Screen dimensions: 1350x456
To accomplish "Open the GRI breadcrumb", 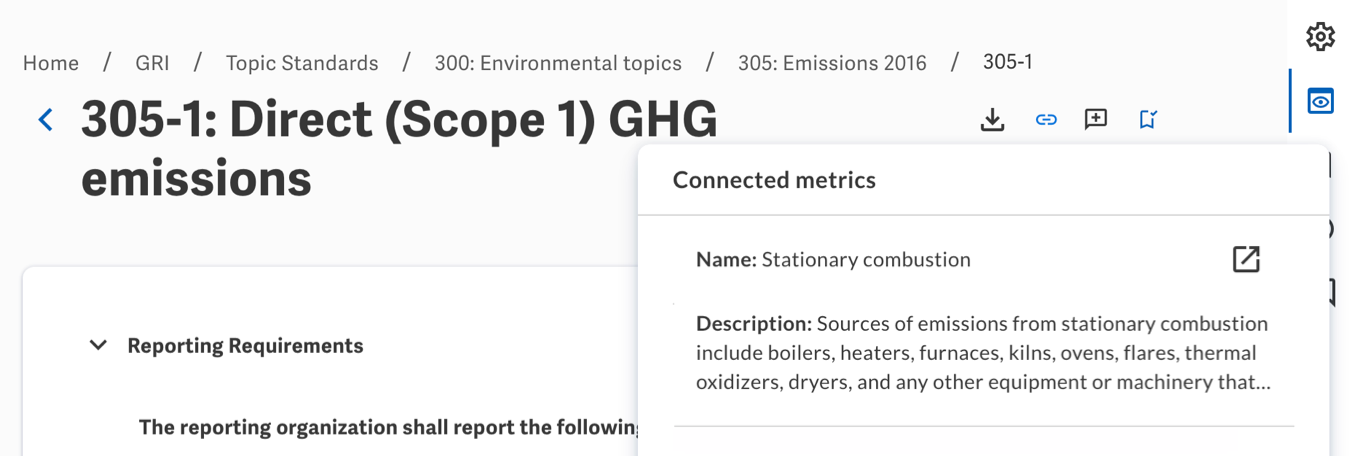I will coord(152,63).
